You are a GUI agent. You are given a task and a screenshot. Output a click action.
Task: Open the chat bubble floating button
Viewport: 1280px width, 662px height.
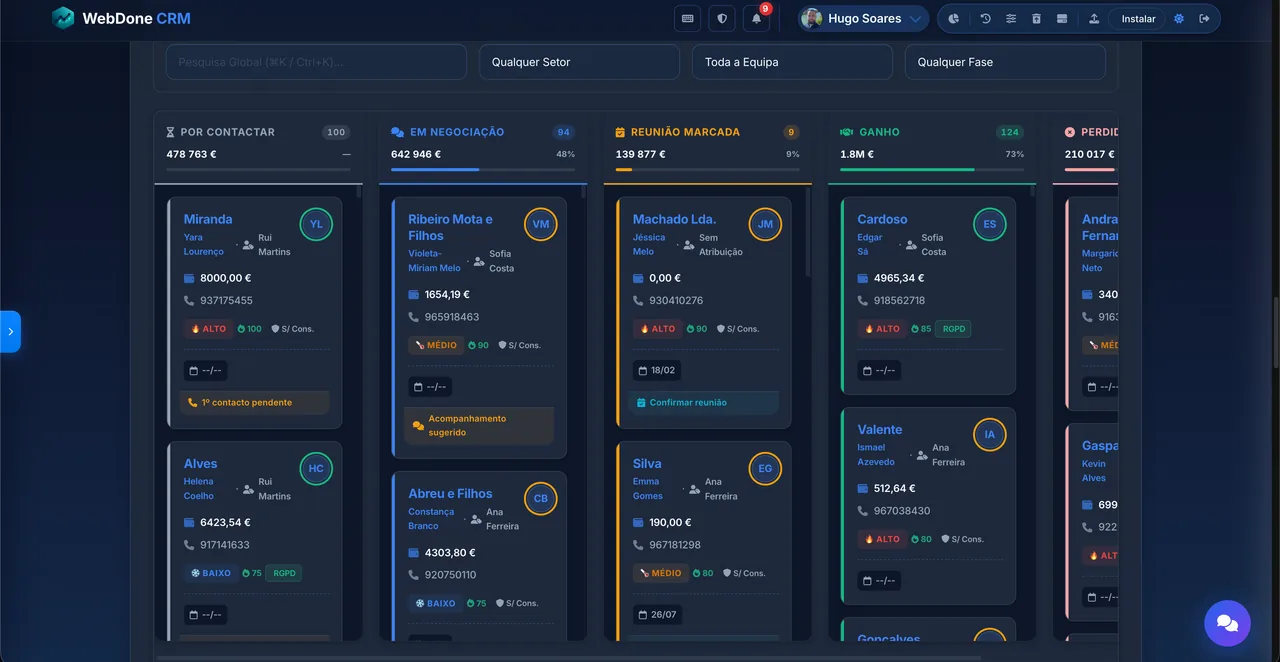[x=1227, y=623]
